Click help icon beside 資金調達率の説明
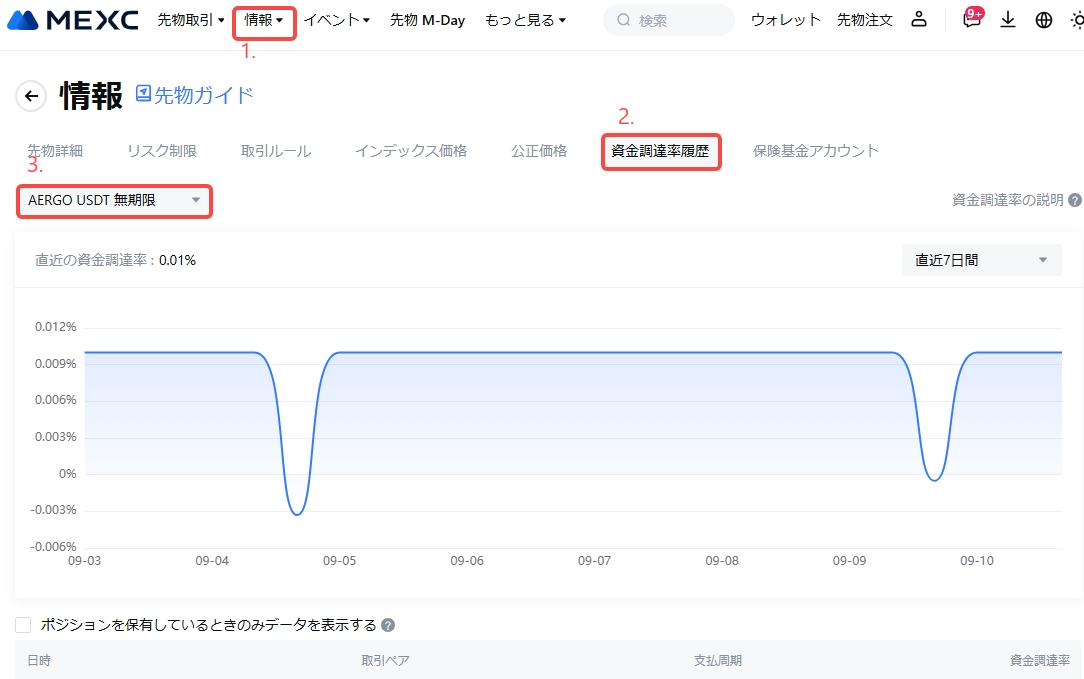Image resolution: width=1084 pixels, height=679 pixels. click(x=1075, y=200)
